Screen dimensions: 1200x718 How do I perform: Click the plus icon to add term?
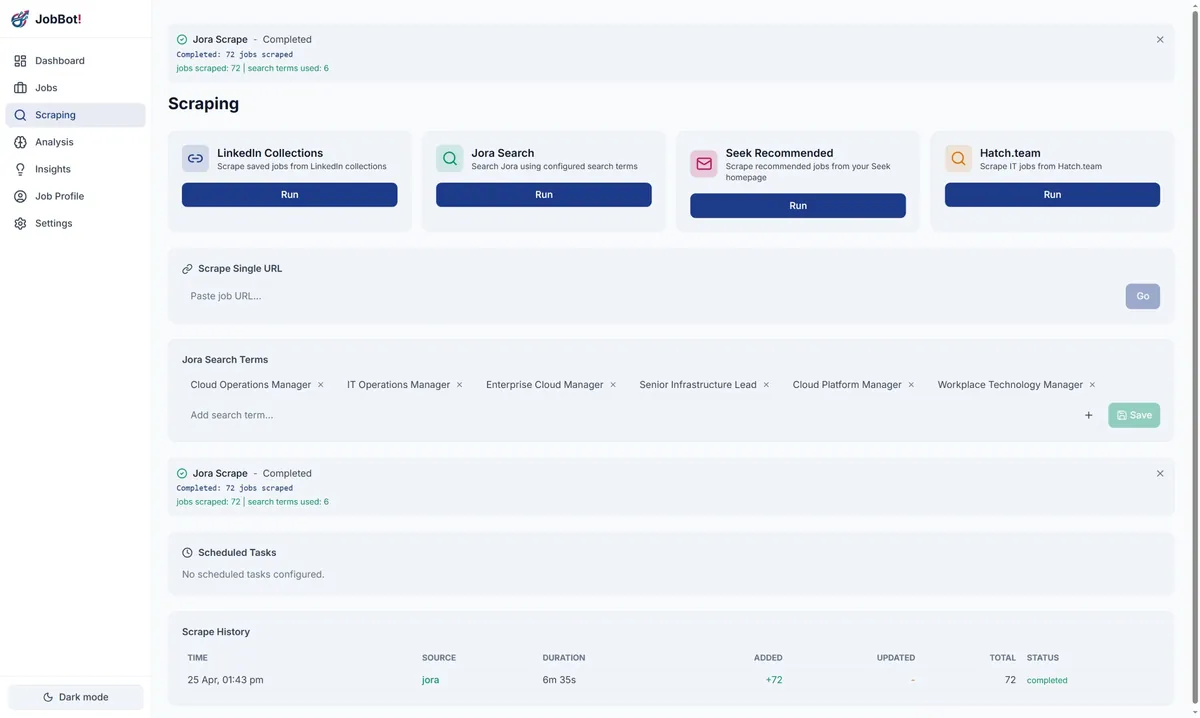[x=1089, y=415]
